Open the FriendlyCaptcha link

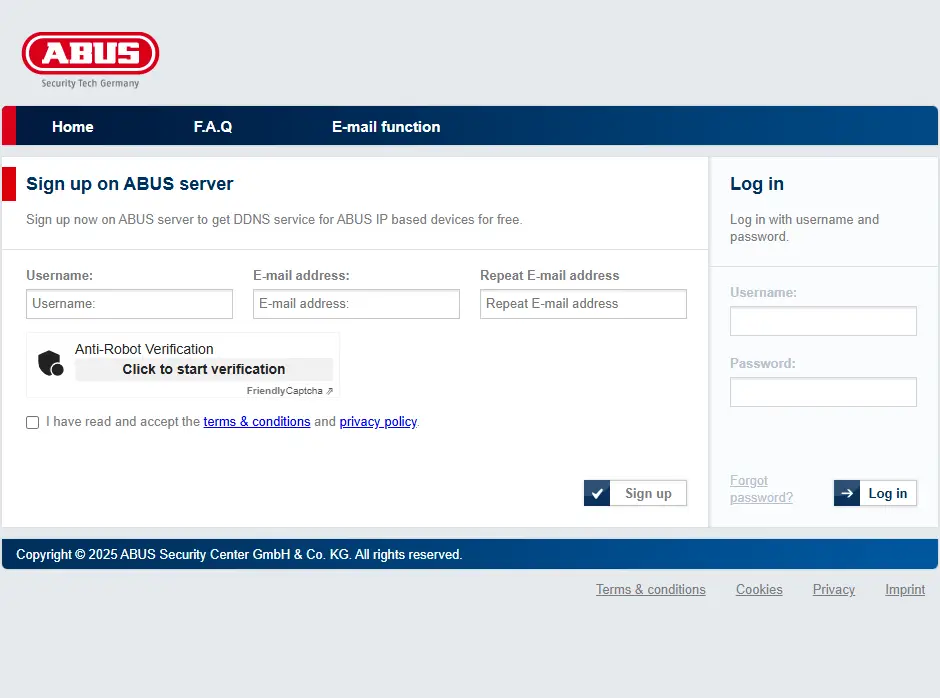pyautogui.click(x=290, y=391)
